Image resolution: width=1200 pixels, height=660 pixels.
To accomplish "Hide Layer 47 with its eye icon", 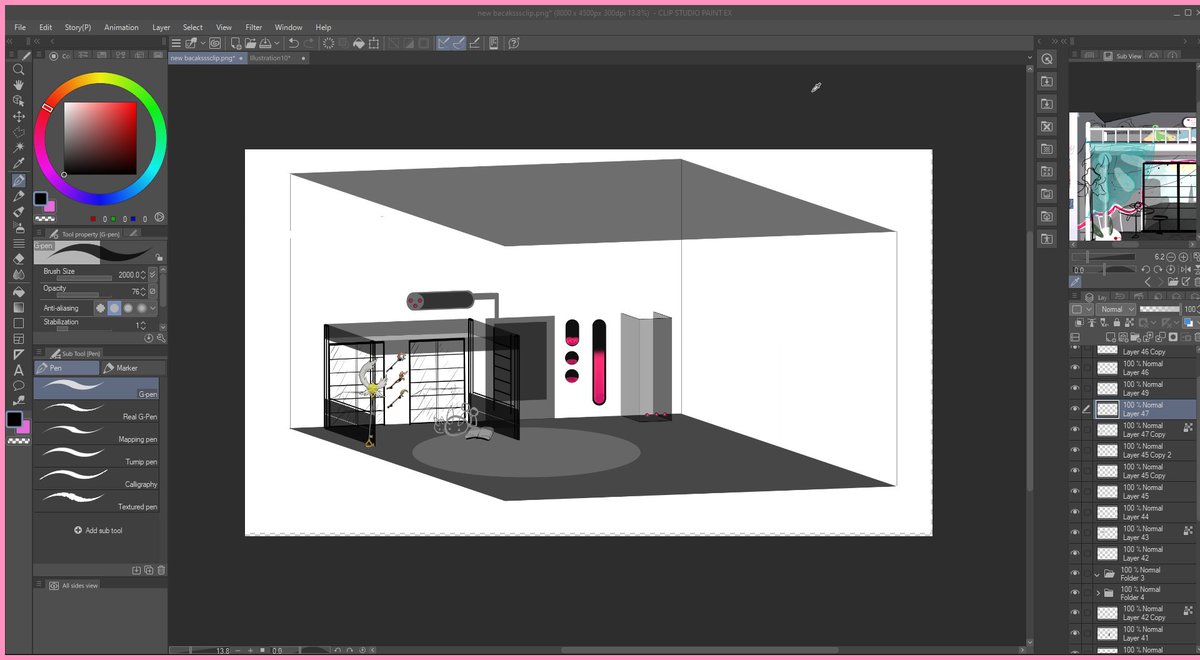I will (x=1075, y=409).
